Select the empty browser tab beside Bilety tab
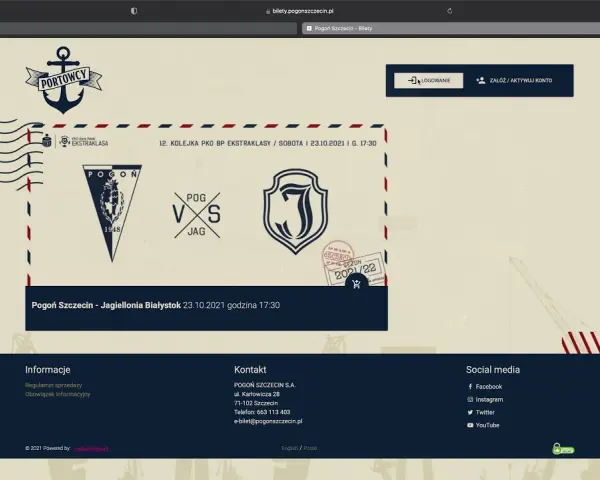 point(148,28)
